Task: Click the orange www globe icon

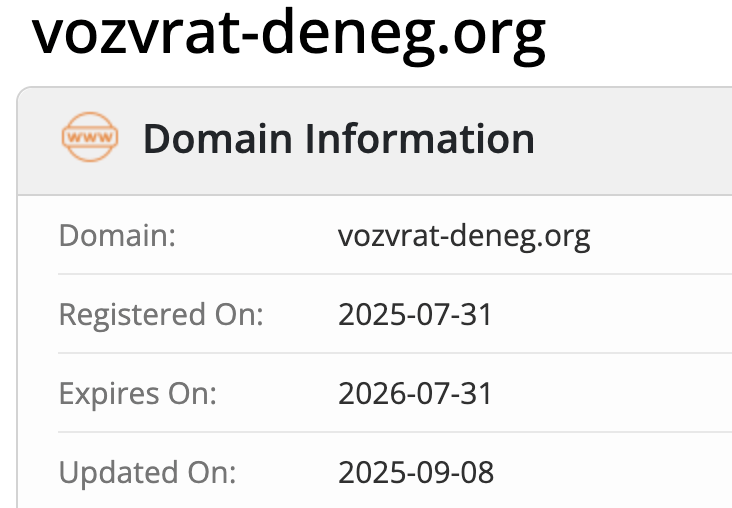Action: point(90,139)
